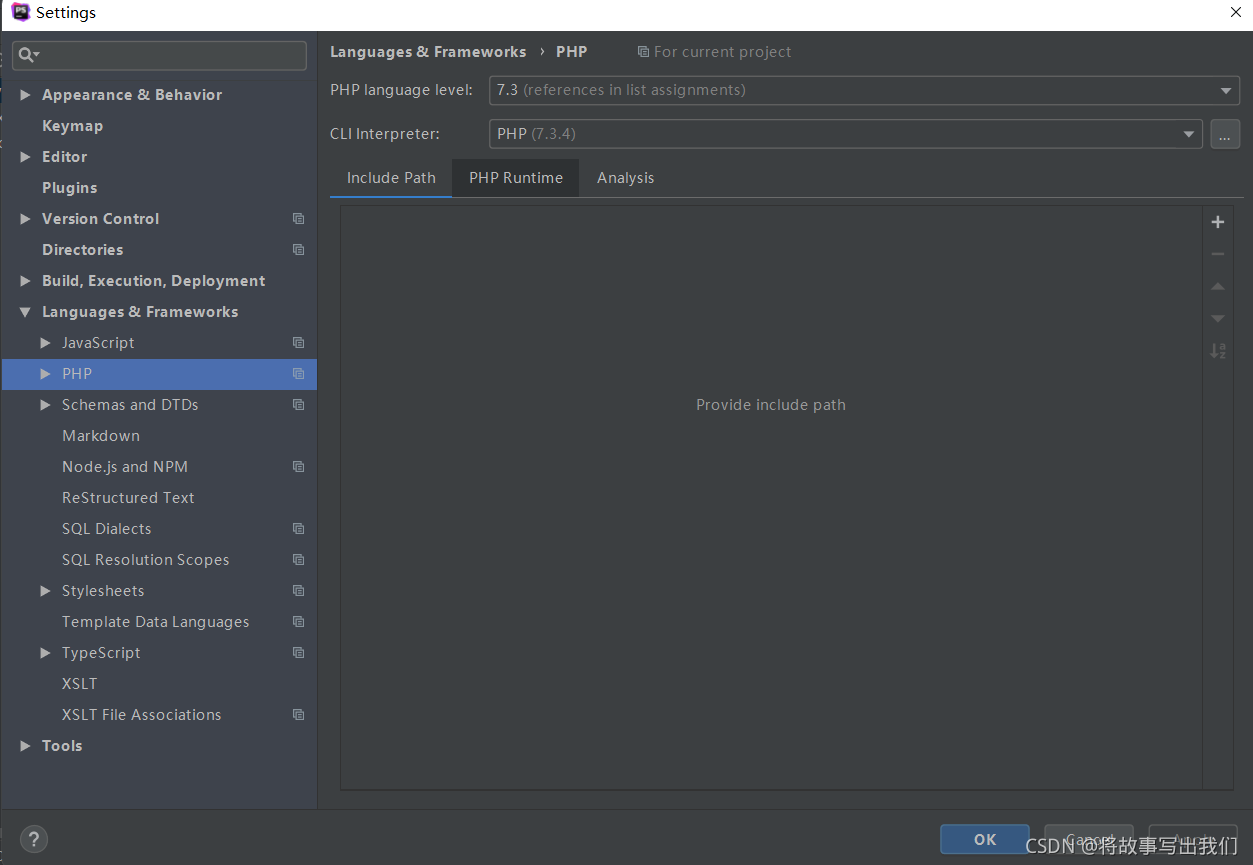Click Languages & Frameworks breadcrumb
This screenshot has width=1253, height=865.
point(428,52)
